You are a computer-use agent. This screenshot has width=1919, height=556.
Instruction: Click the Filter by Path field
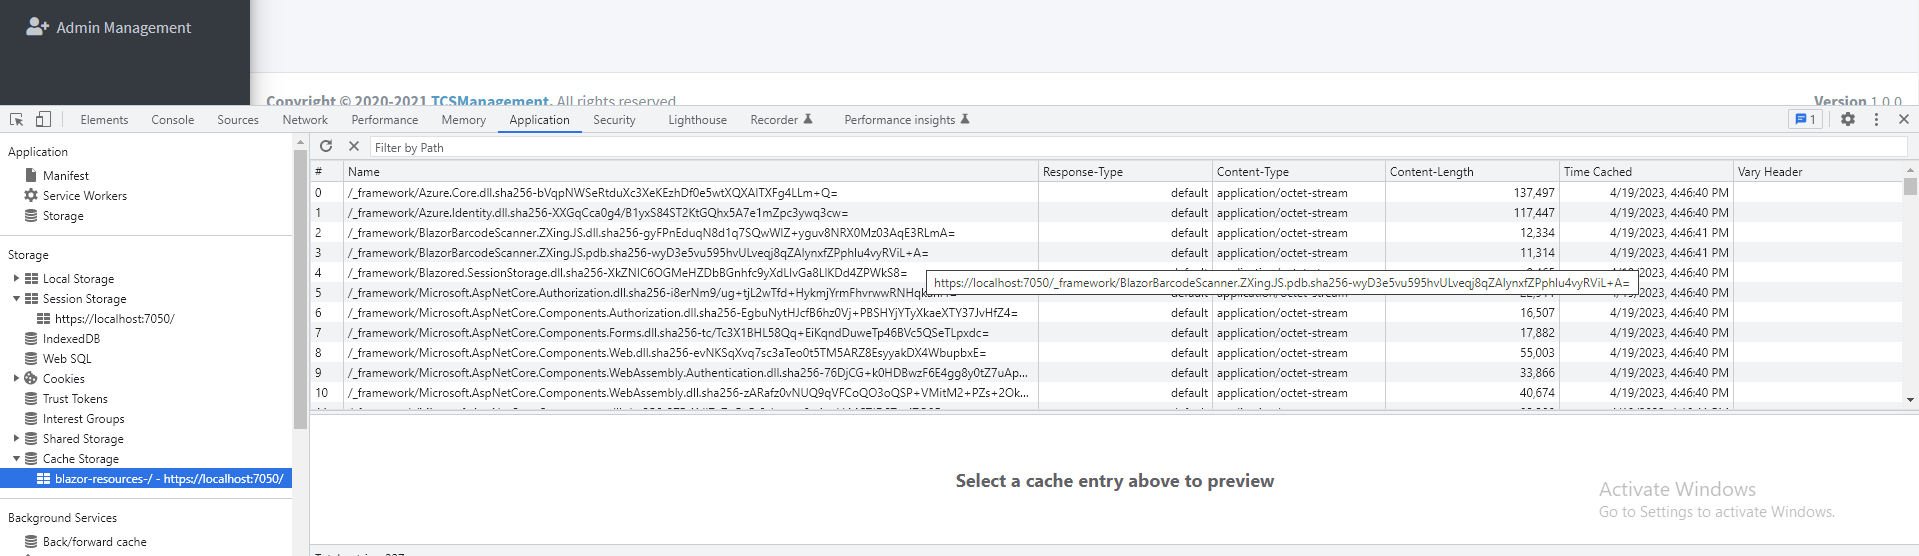tap(1138, 147)
